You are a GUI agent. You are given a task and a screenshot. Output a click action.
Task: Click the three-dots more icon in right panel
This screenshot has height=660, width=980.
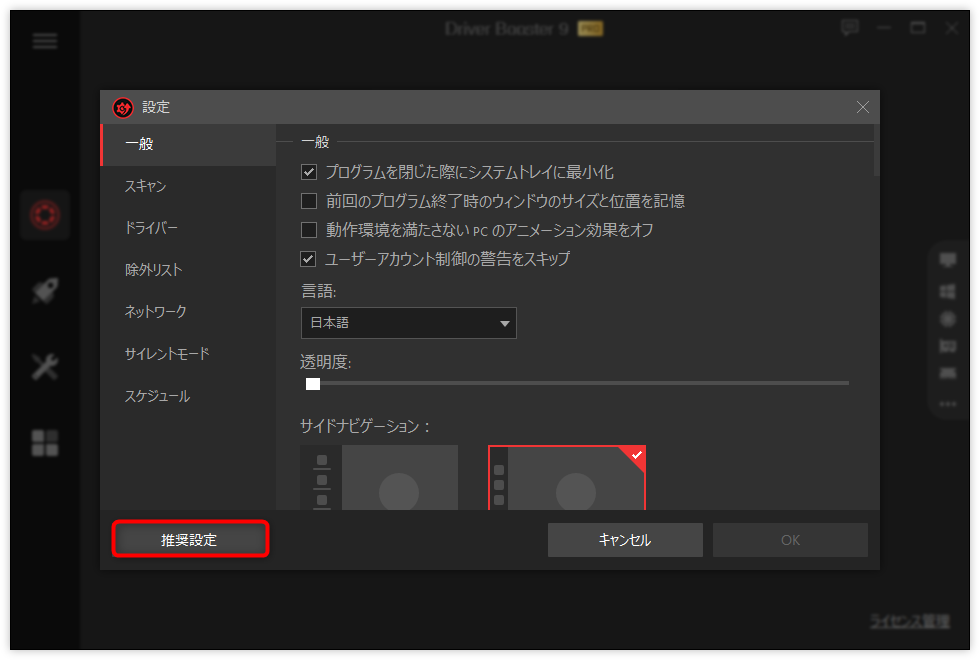(948, 404)
